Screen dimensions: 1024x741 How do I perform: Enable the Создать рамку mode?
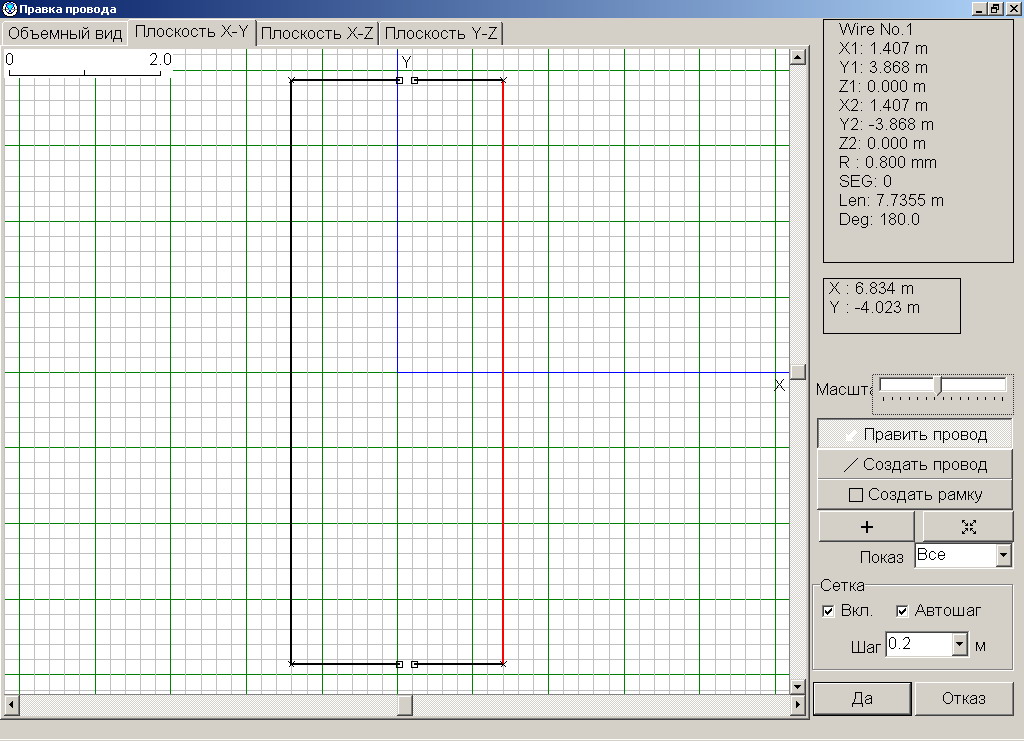(x=915, y=494)
